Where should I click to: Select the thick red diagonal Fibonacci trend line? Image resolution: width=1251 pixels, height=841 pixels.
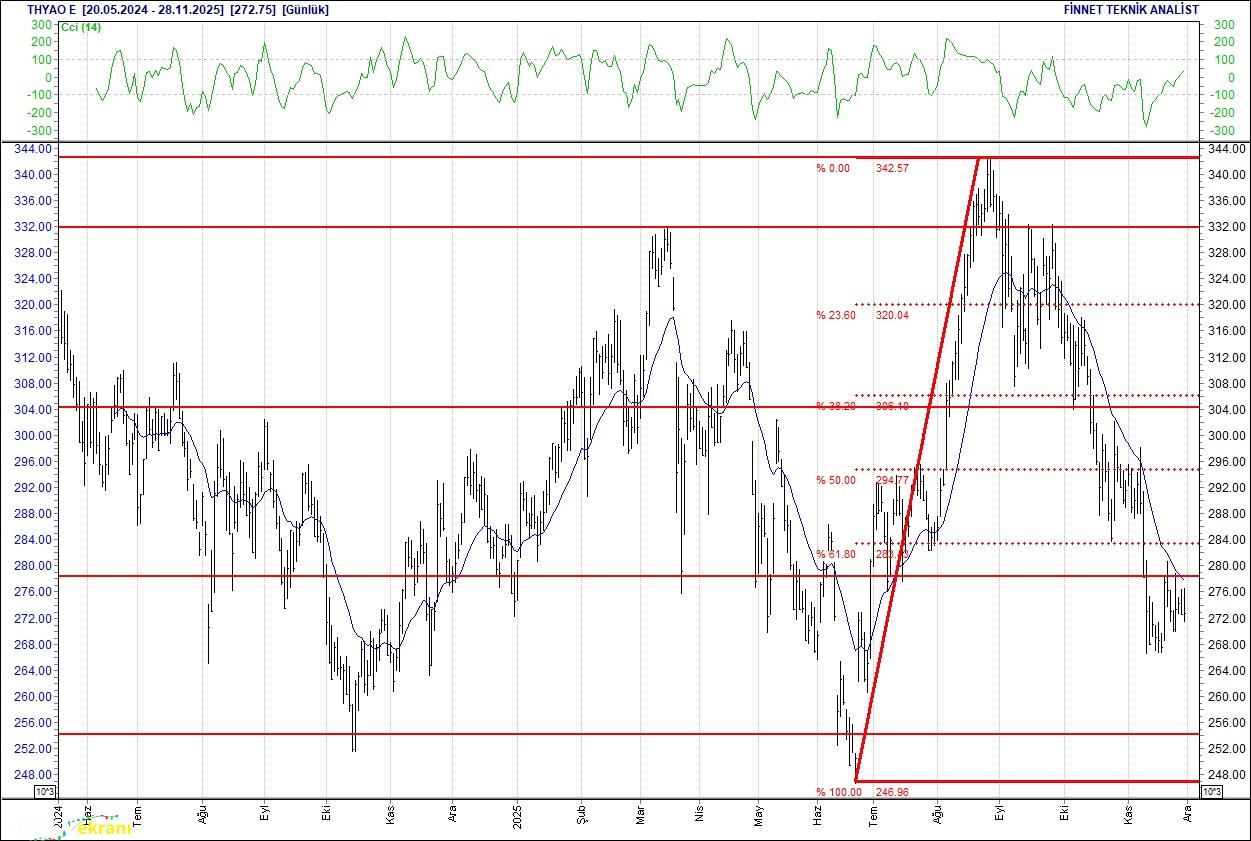coord(917,470)
